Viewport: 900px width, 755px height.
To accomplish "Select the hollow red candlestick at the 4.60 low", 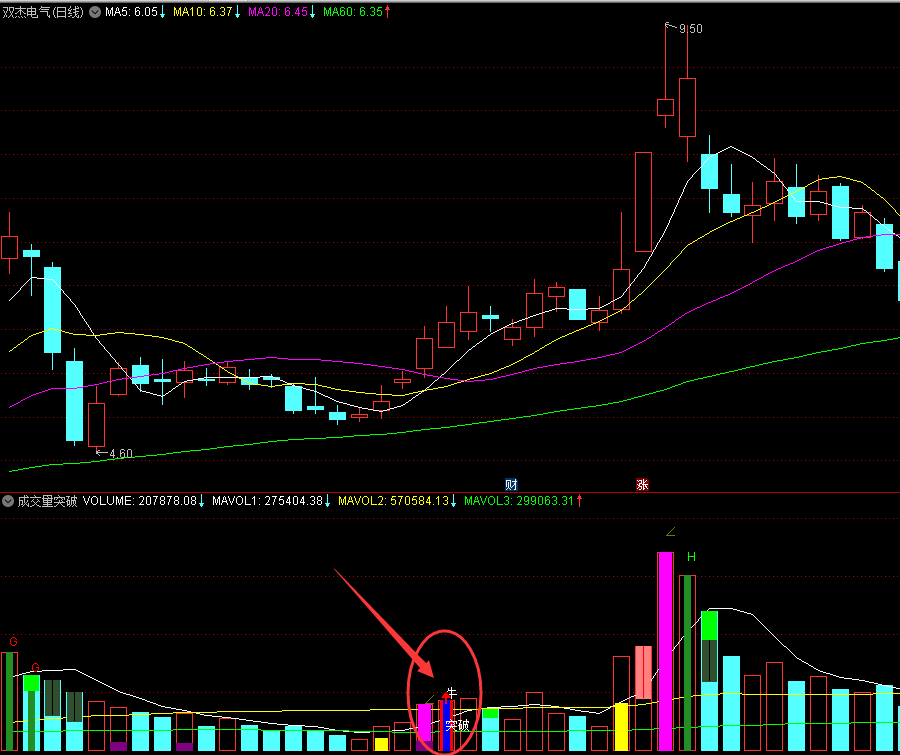I will click(x=96, y=425).
